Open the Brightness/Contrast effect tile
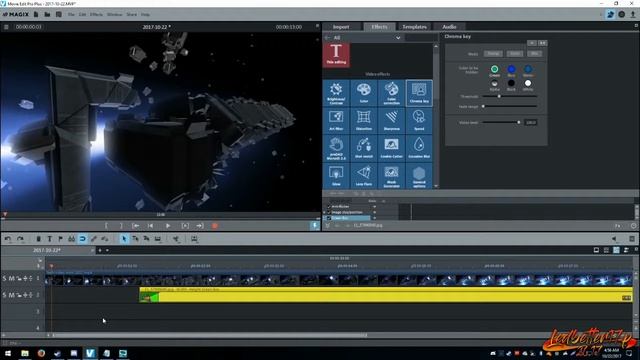The height and width of the screenshot is (360, 640). coord(336,93)
